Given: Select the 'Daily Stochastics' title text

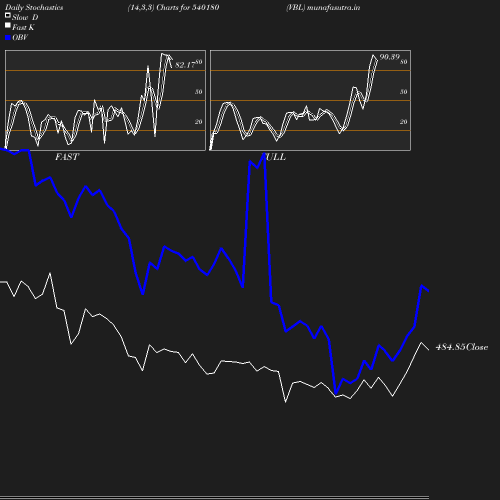Looking at the screenshot, I should [34, 7].
